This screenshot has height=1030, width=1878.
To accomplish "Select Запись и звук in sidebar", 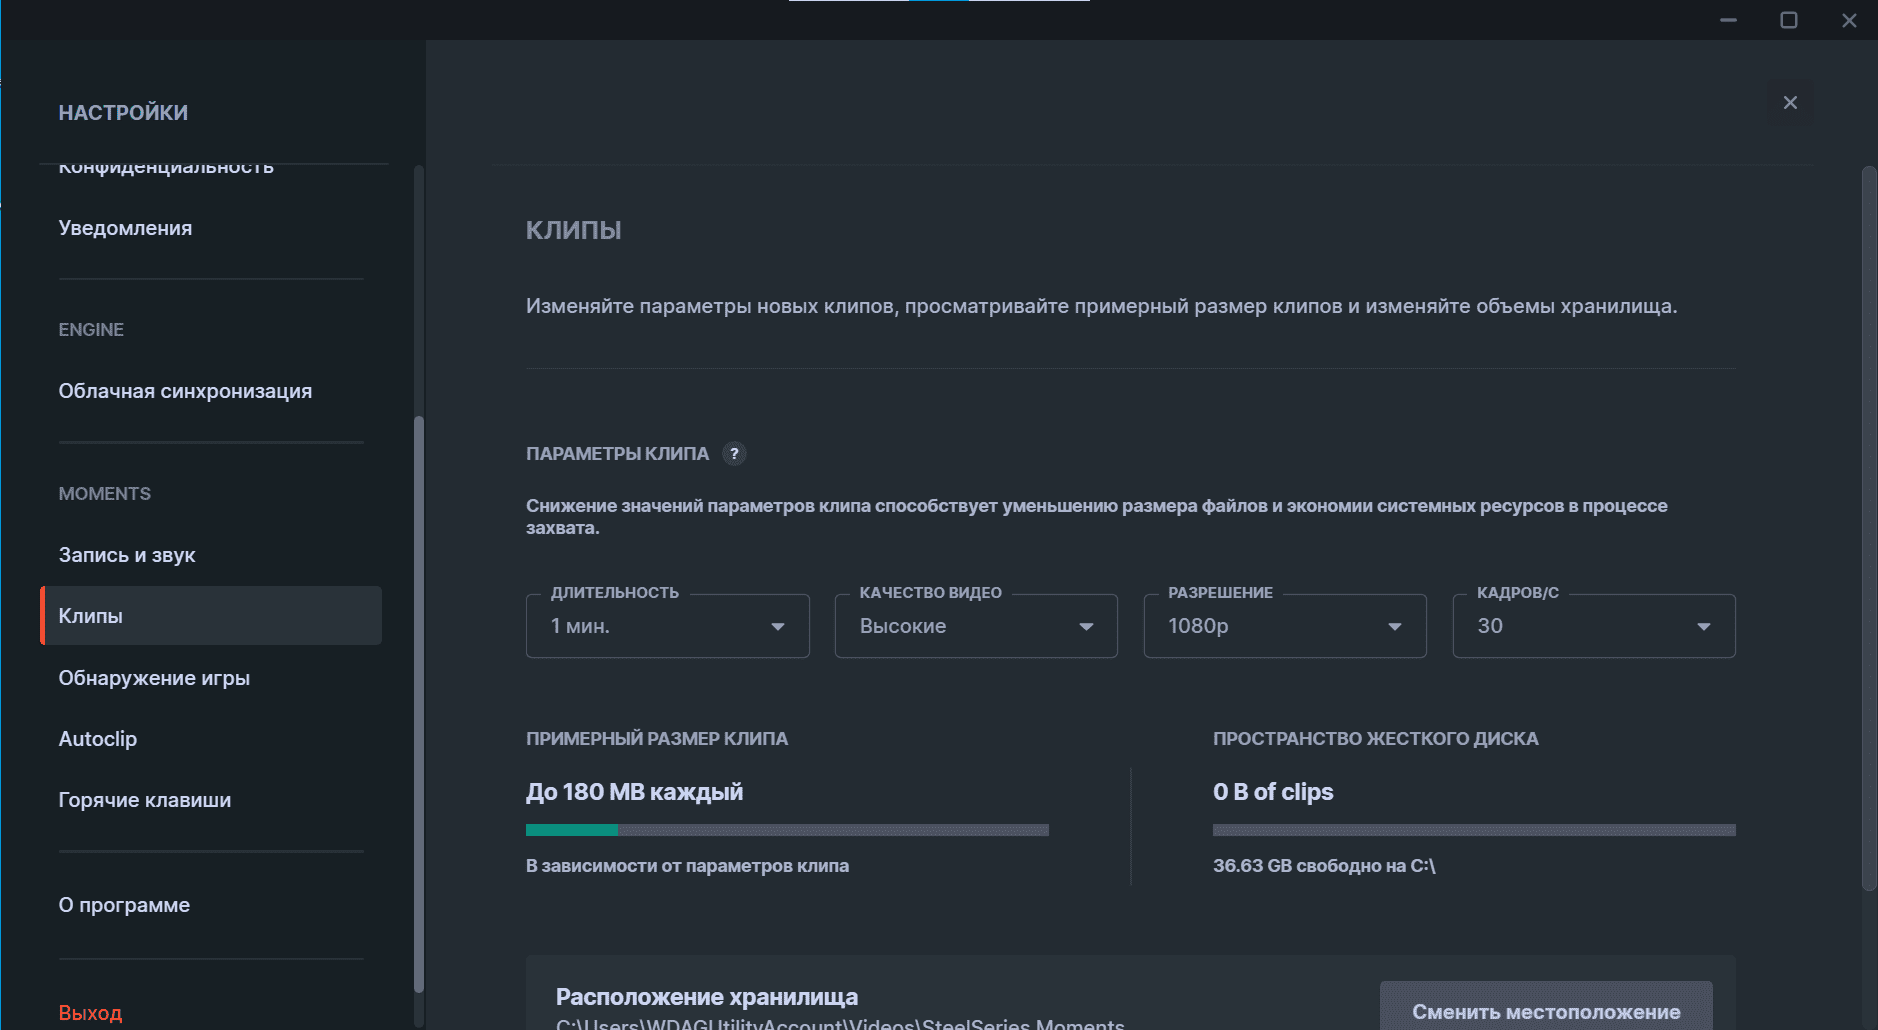I will click(127, 555).
